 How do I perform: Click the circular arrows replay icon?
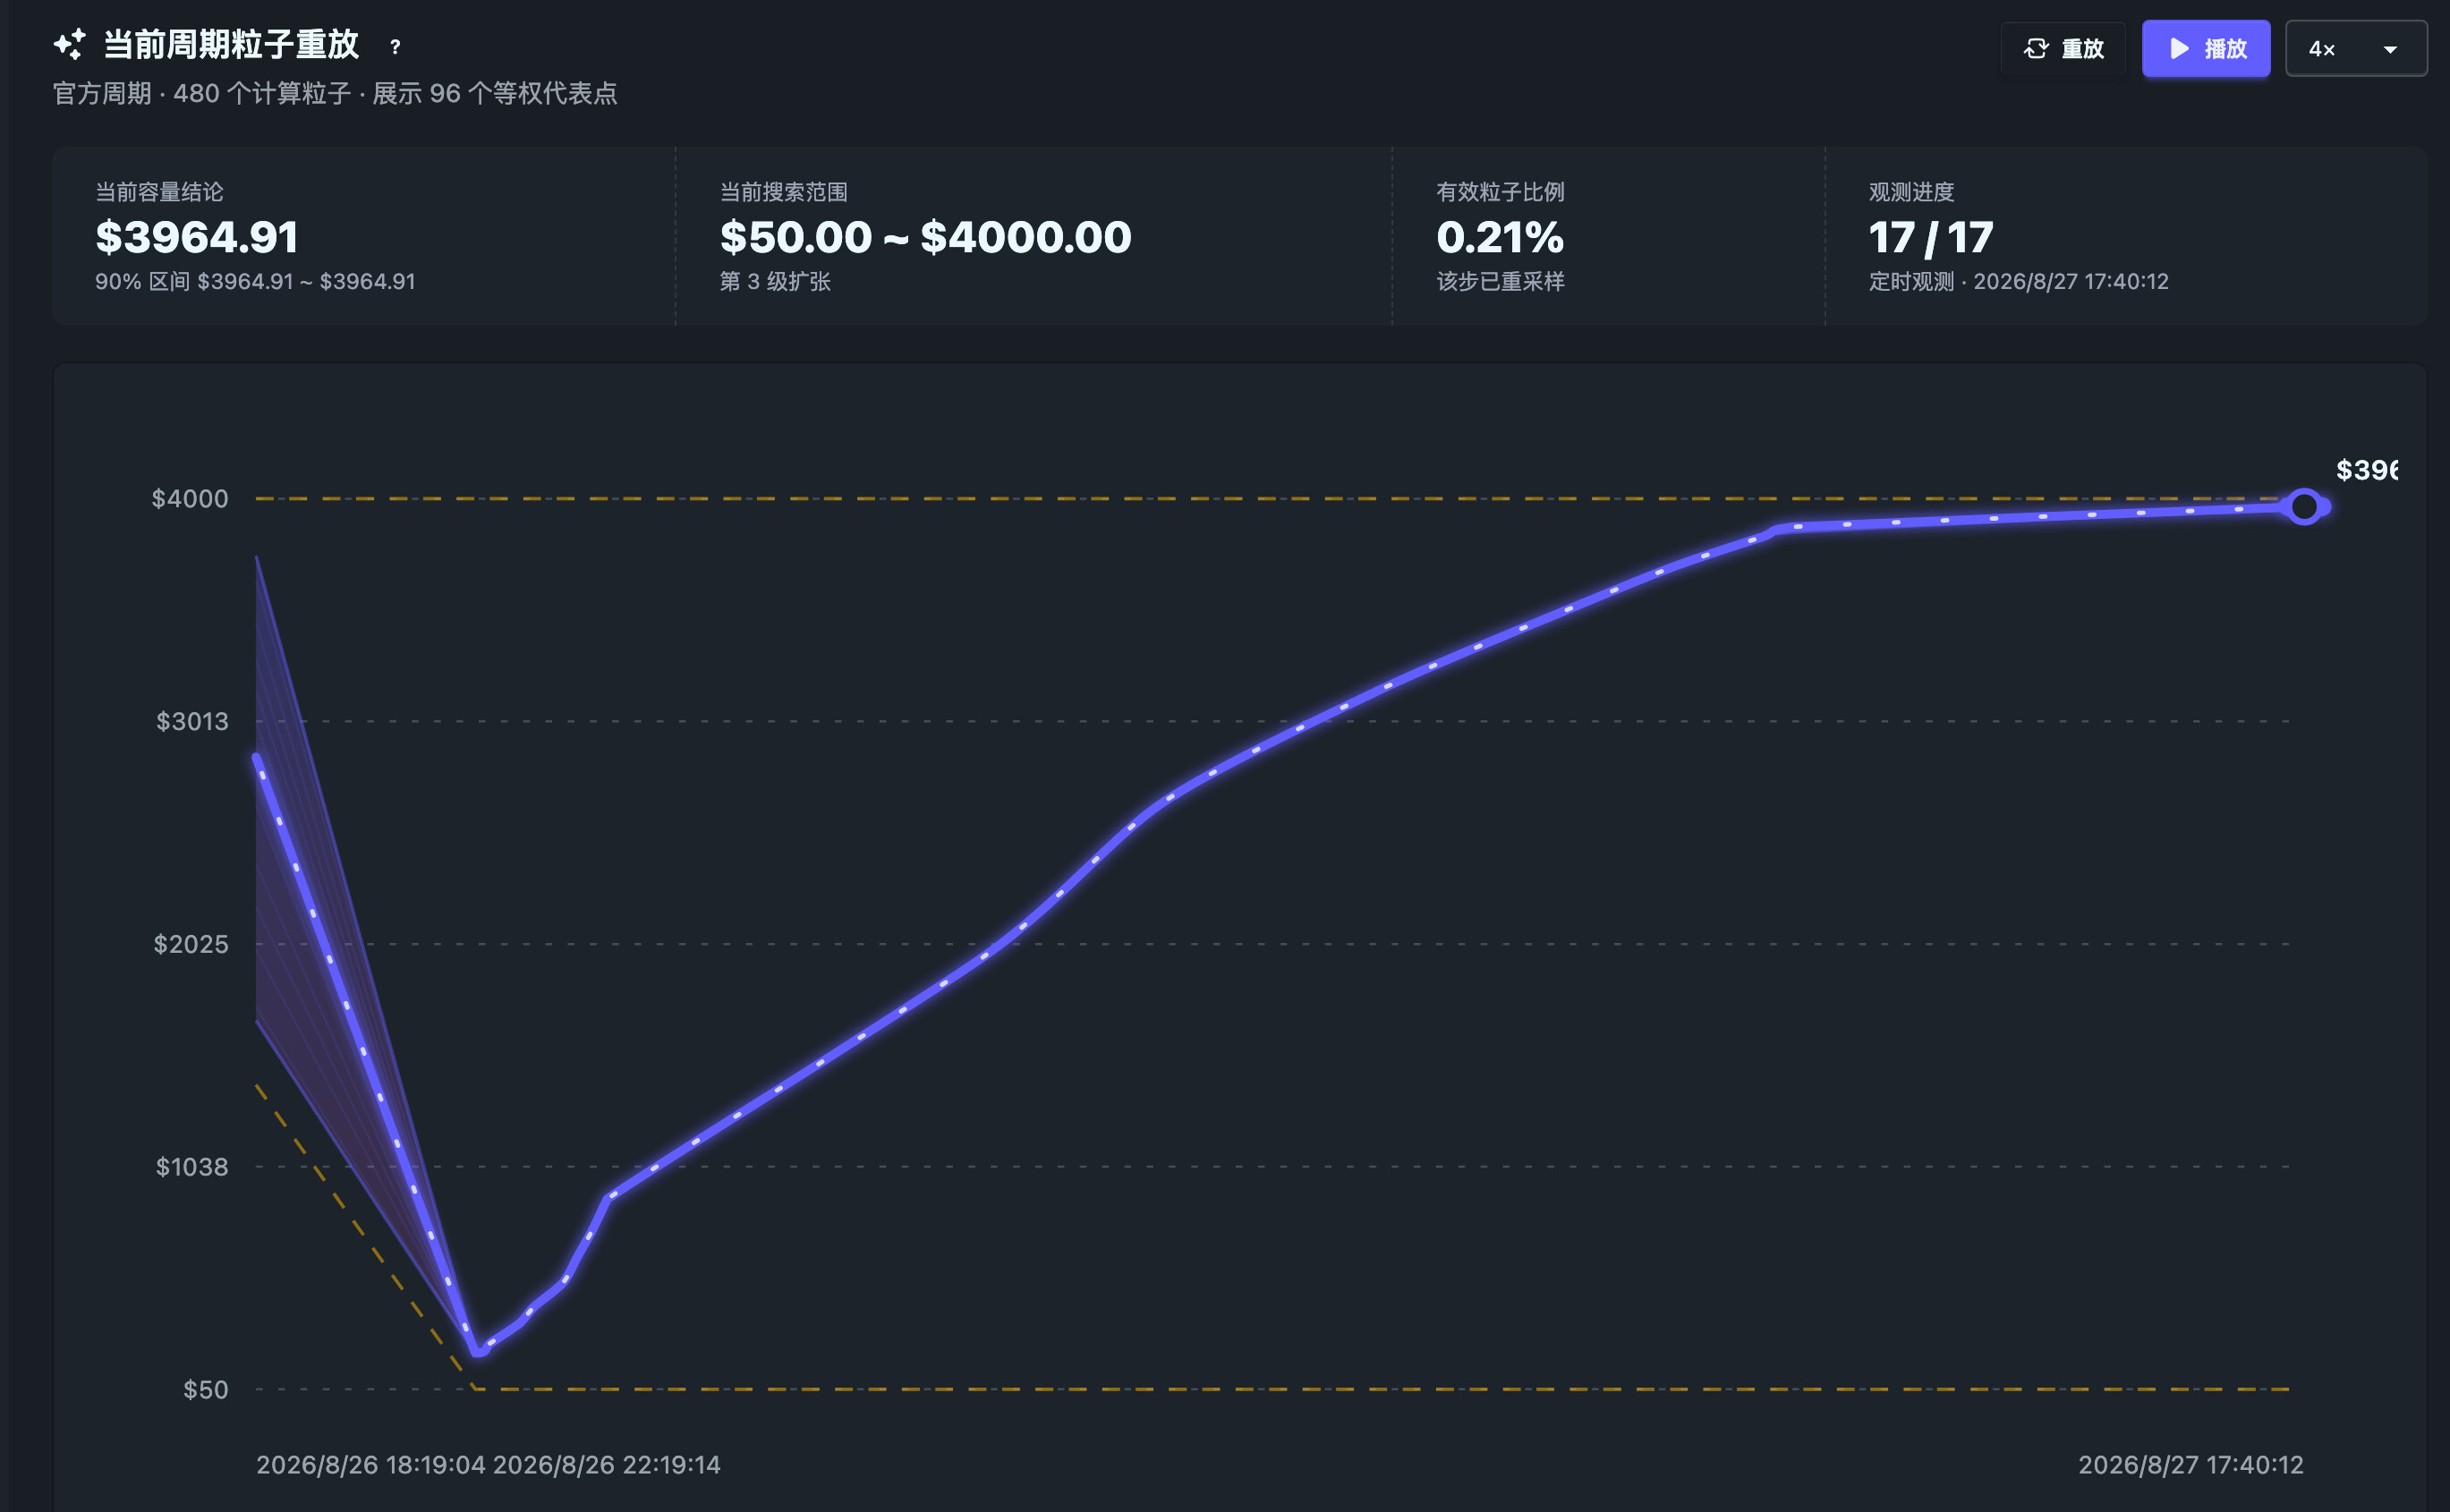(2036, 48)
